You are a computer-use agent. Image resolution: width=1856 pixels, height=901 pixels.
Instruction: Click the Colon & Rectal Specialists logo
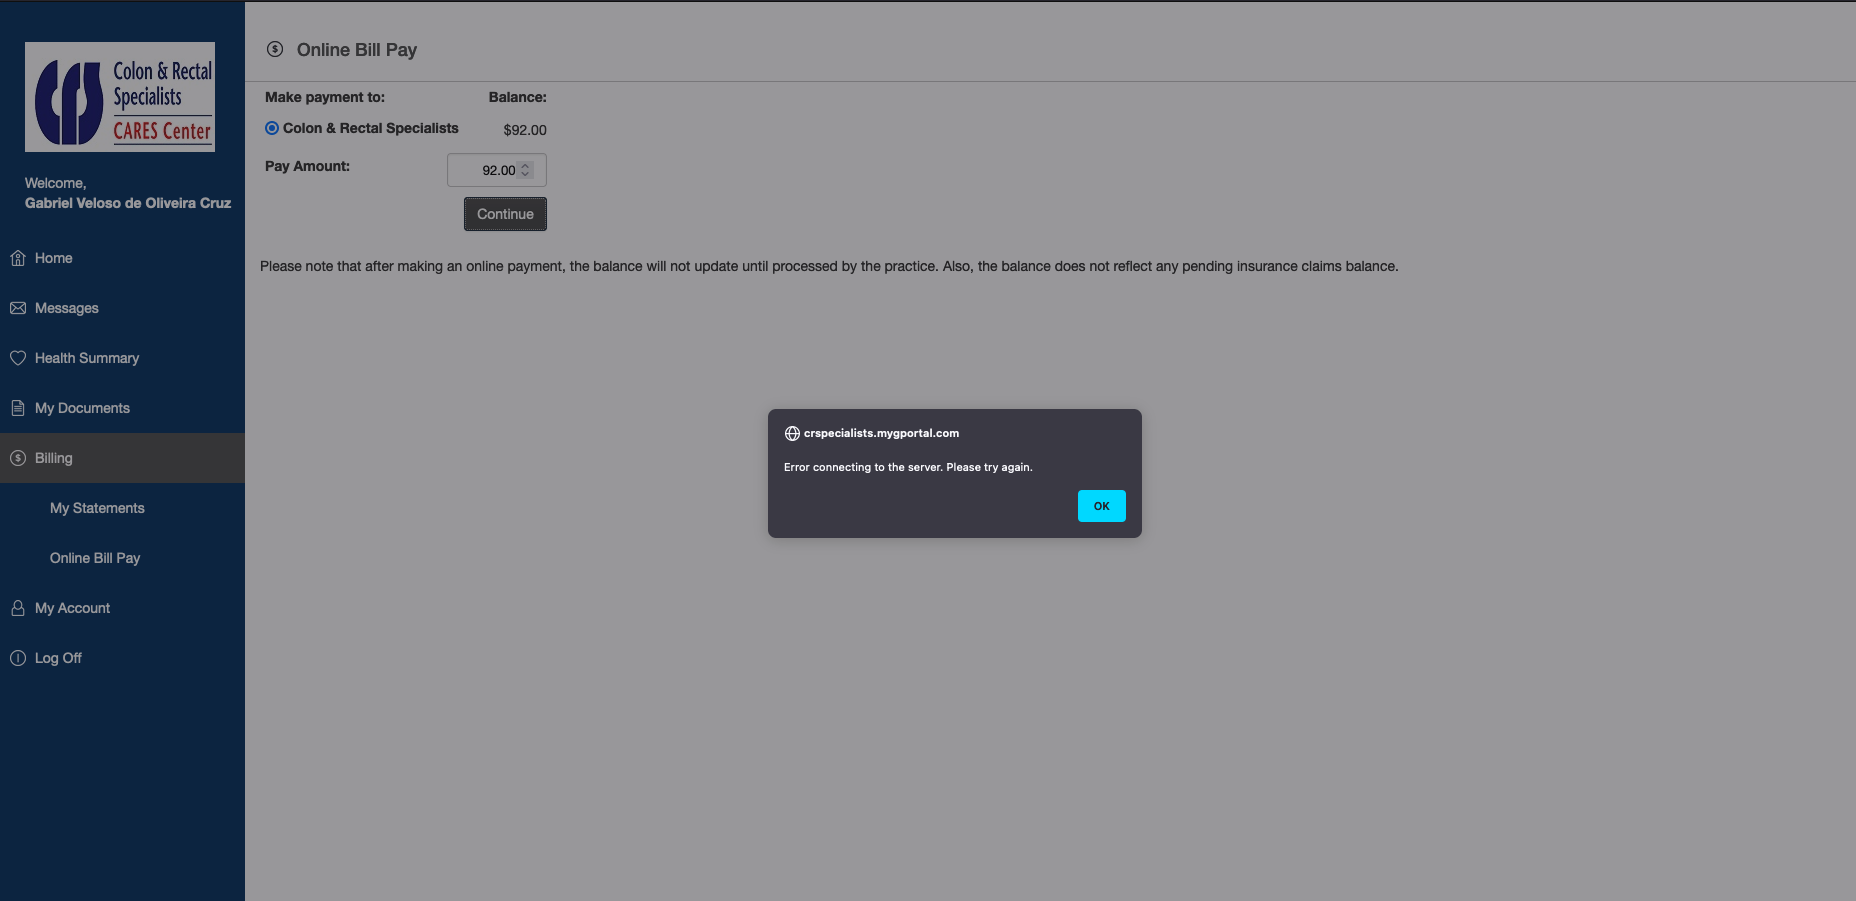pos(120,97)
